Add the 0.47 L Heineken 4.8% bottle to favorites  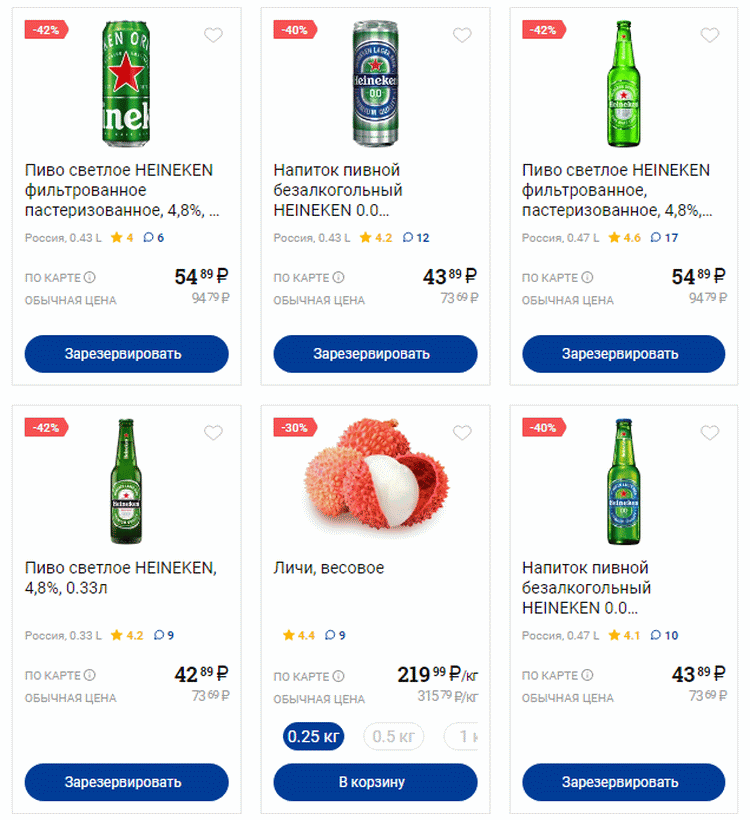click(710, 36)
